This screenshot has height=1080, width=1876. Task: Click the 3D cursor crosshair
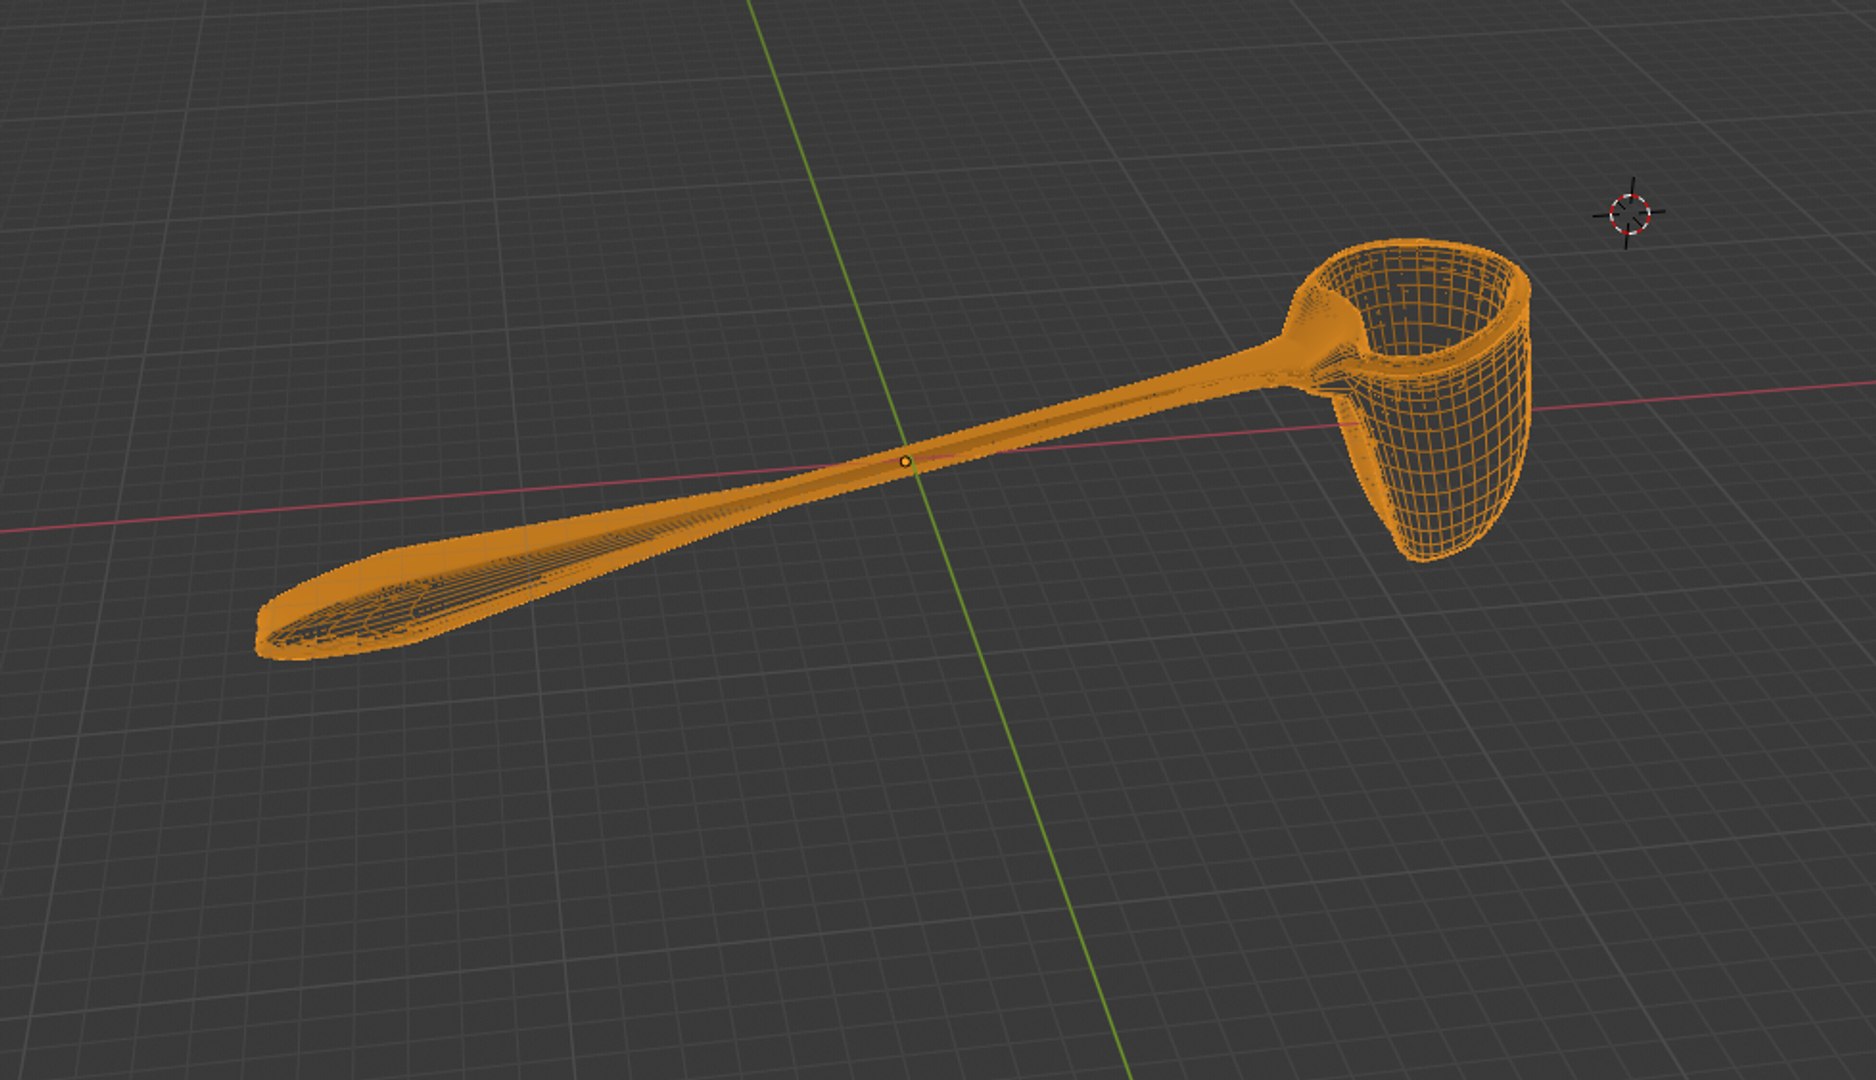tap(1629, 213)
